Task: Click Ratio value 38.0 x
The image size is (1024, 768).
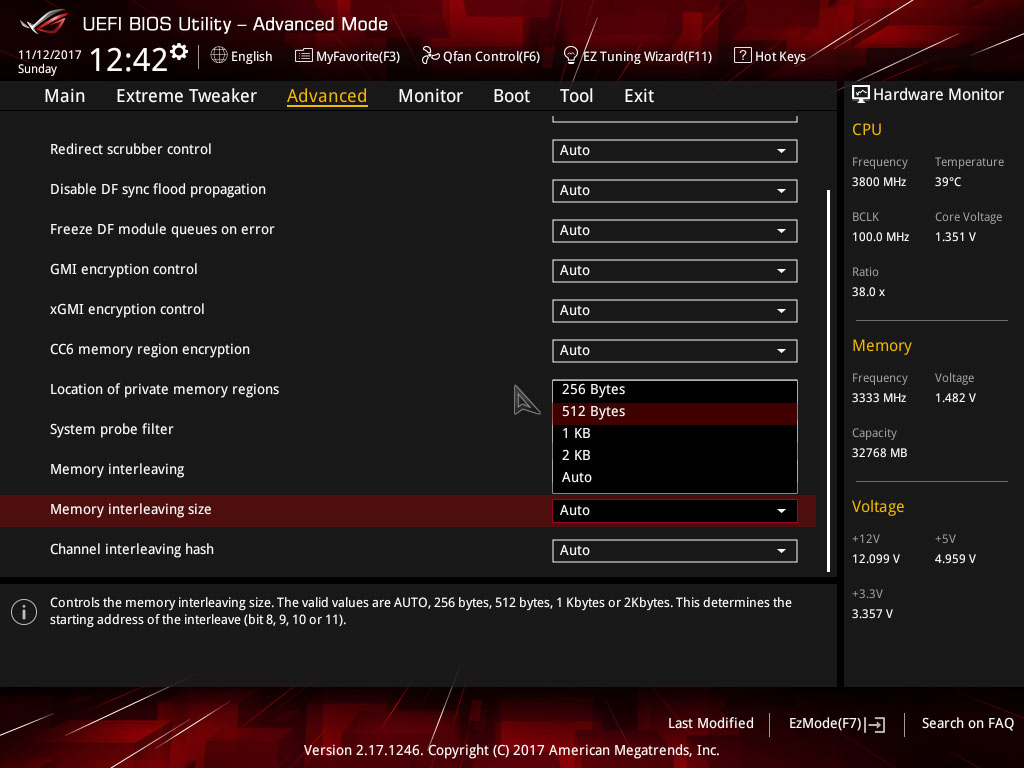Action: click(x=868, y=293)
